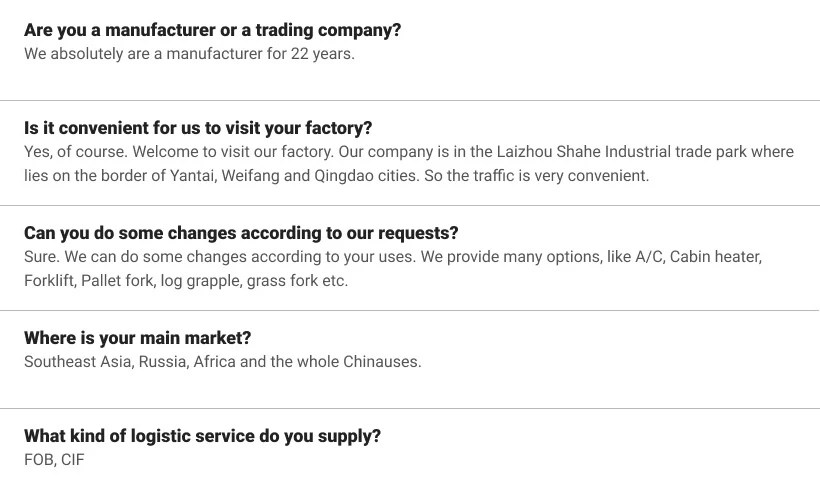This screenshot has height=488, width=820.
Task: Click the line starting "Yes, of course"
Action: pyautogui.click(x=408, y=152)
